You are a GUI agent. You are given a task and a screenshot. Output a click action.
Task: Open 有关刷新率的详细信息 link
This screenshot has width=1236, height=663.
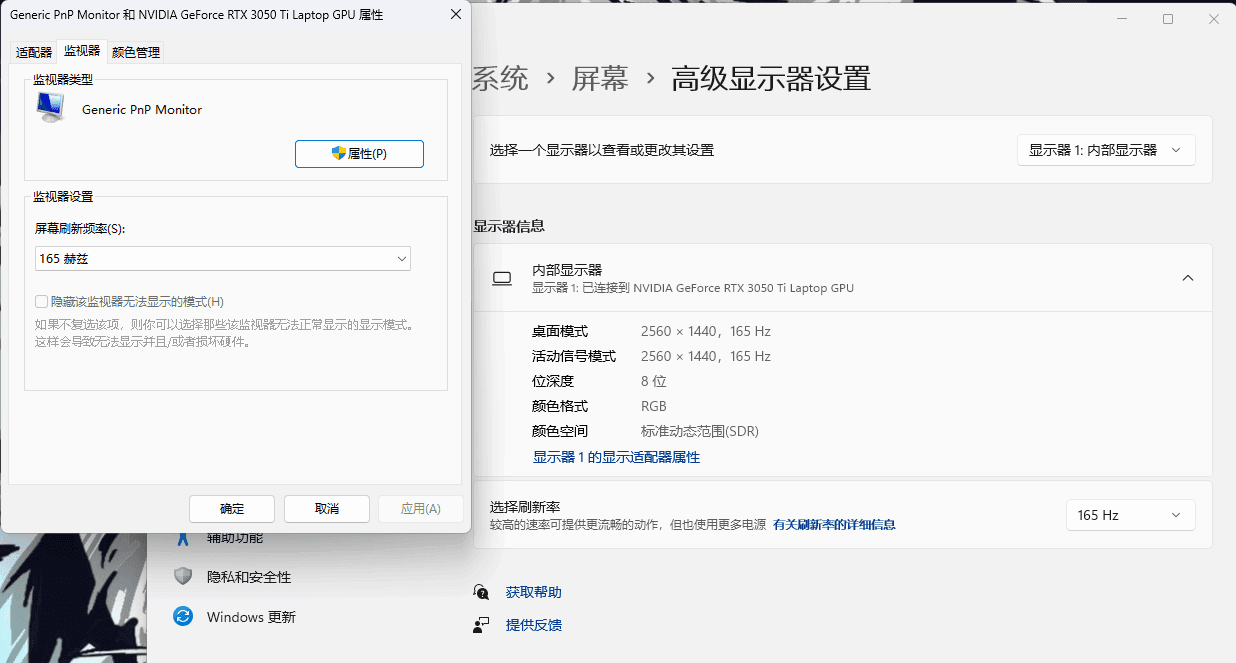click(x=834, y=524)
